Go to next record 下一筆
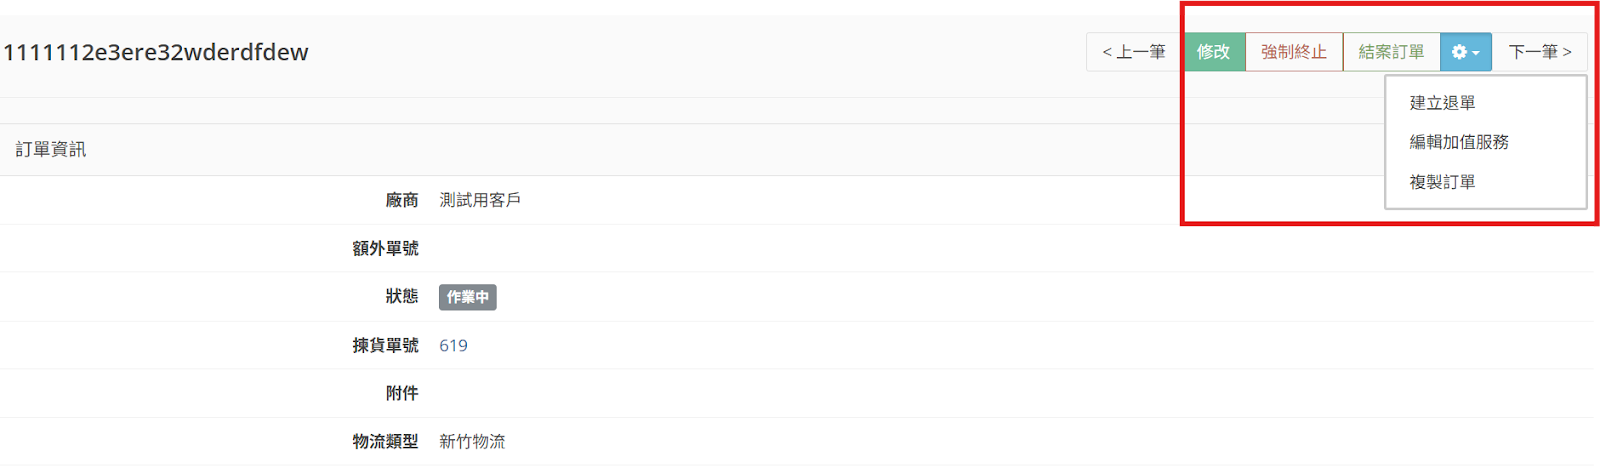The height and width of the screenshot is (468, 1600). pos(1539,52)
